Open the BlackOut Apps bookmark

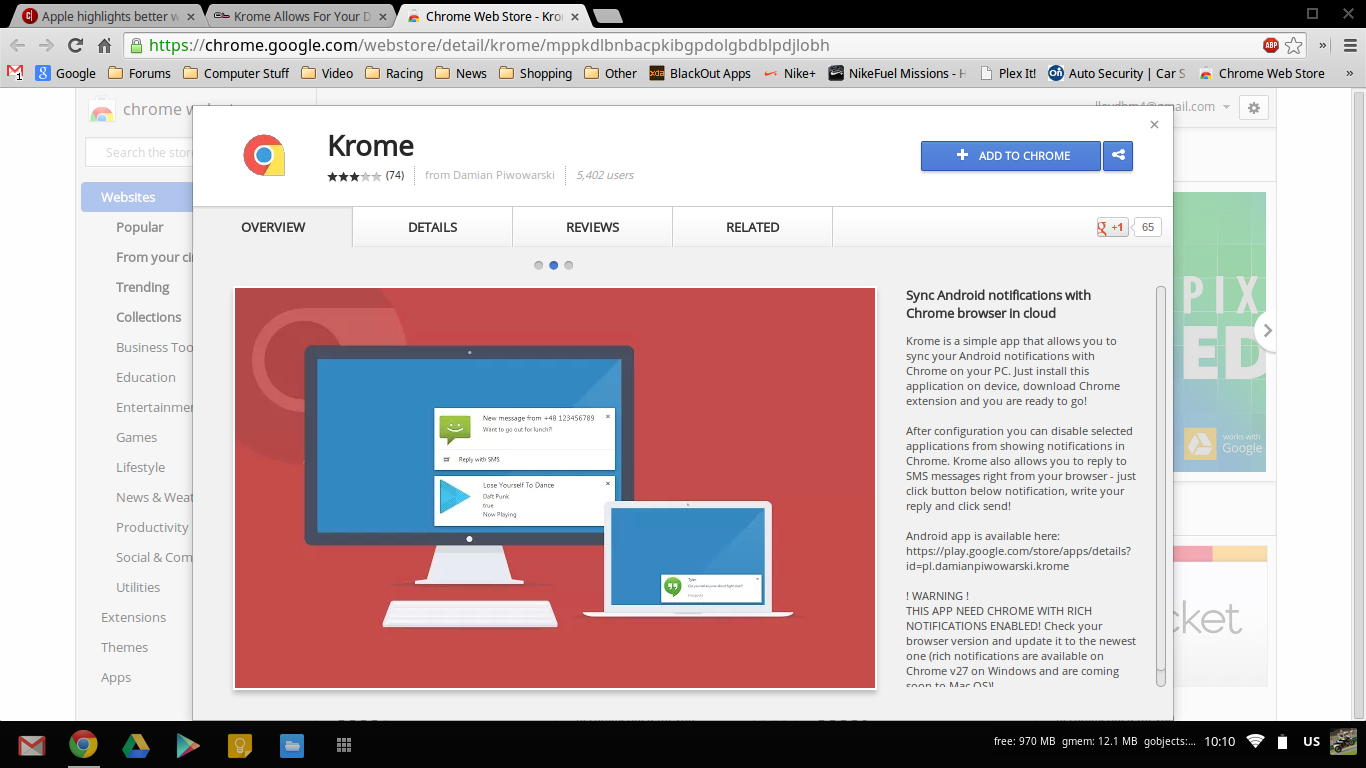click(x=700, y=73)
